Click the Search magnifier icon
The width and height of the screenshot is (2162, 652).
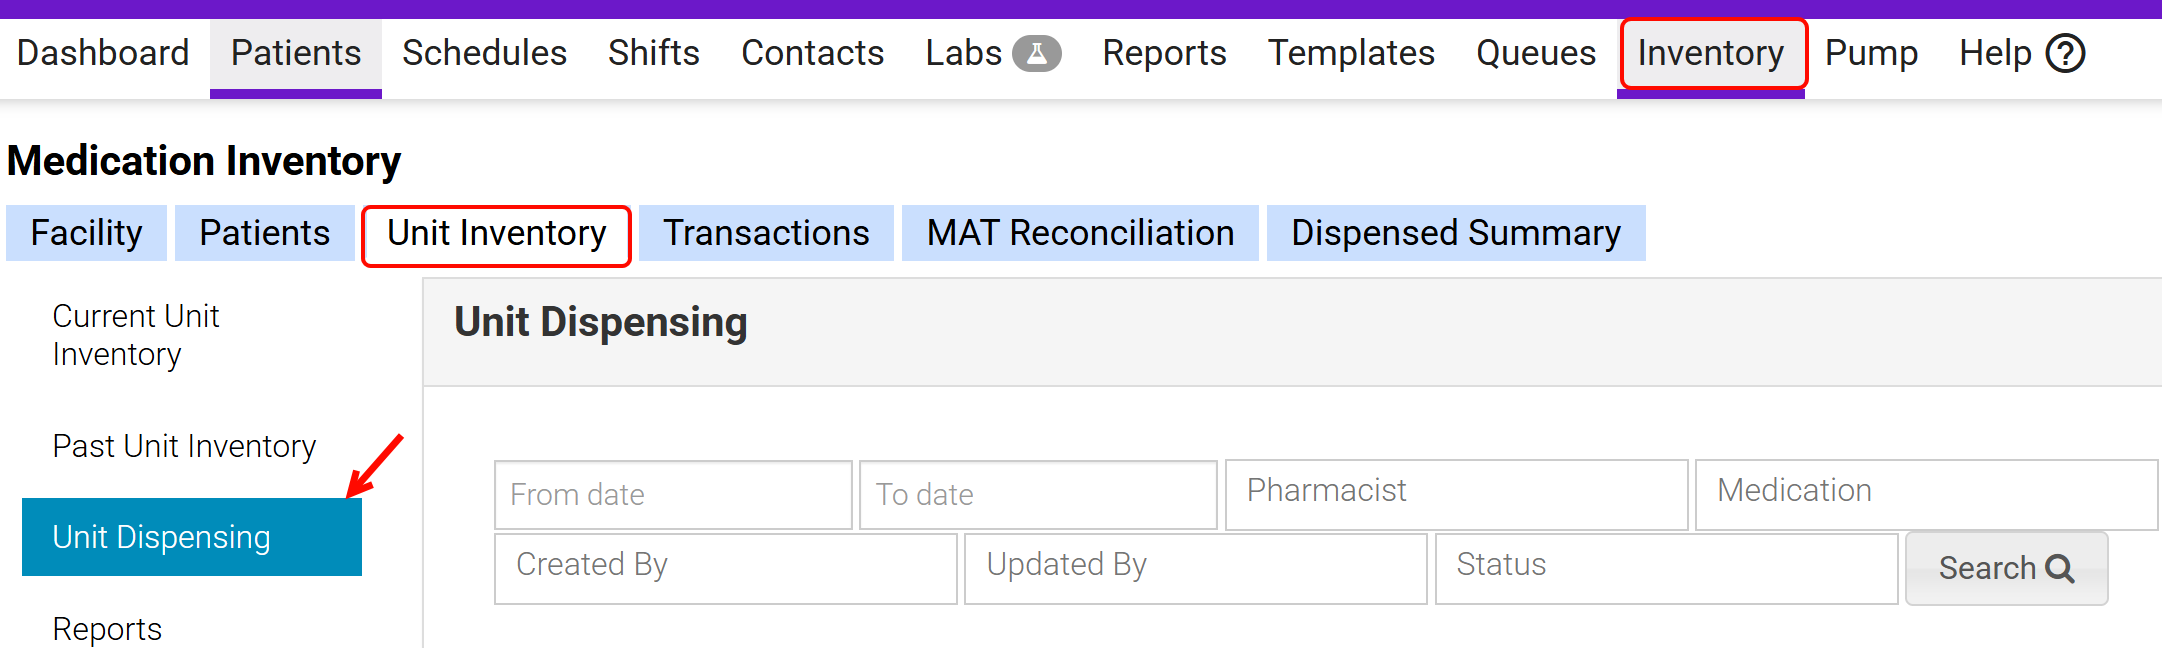point(2060,569)
